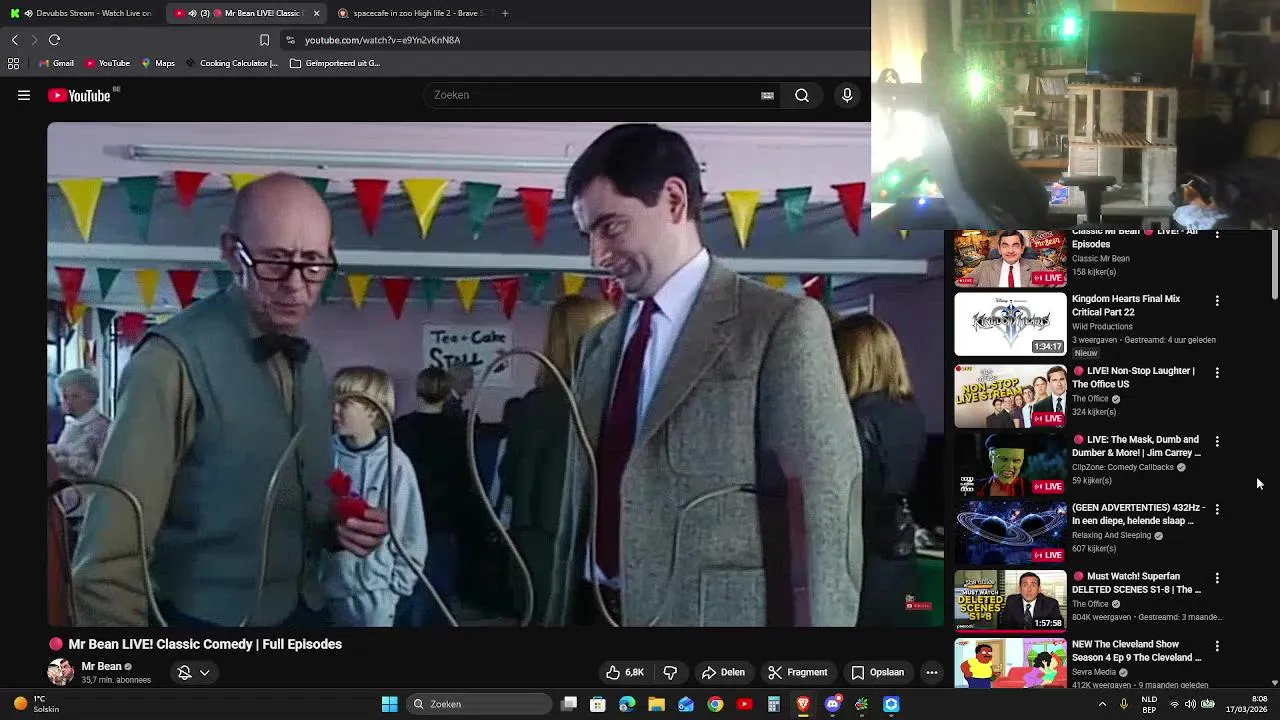Open options for 432Hz live stream
This screenshot has width=1280, height=720.
(1217, 509)
